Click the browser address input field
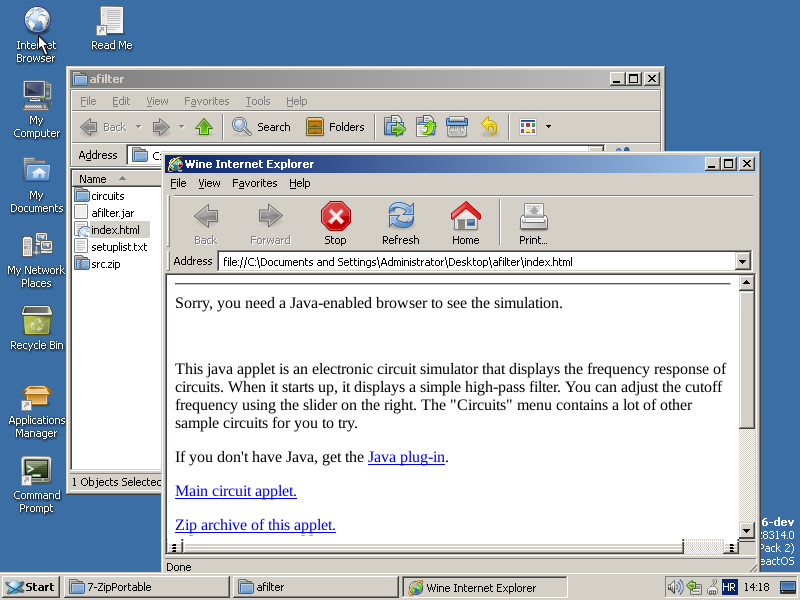Viewport: 800px width, 600px height. pyautogui.click(x=477, y=262)
